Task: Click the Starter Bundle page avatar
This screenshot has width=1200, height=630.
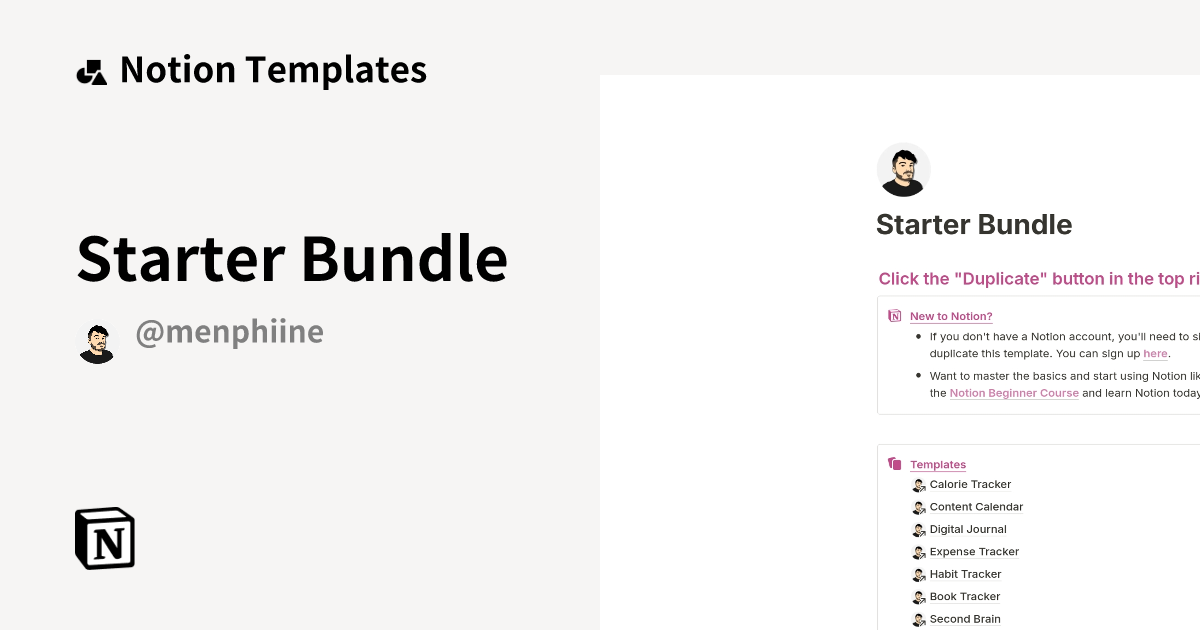Action: [x=903, y=169]
